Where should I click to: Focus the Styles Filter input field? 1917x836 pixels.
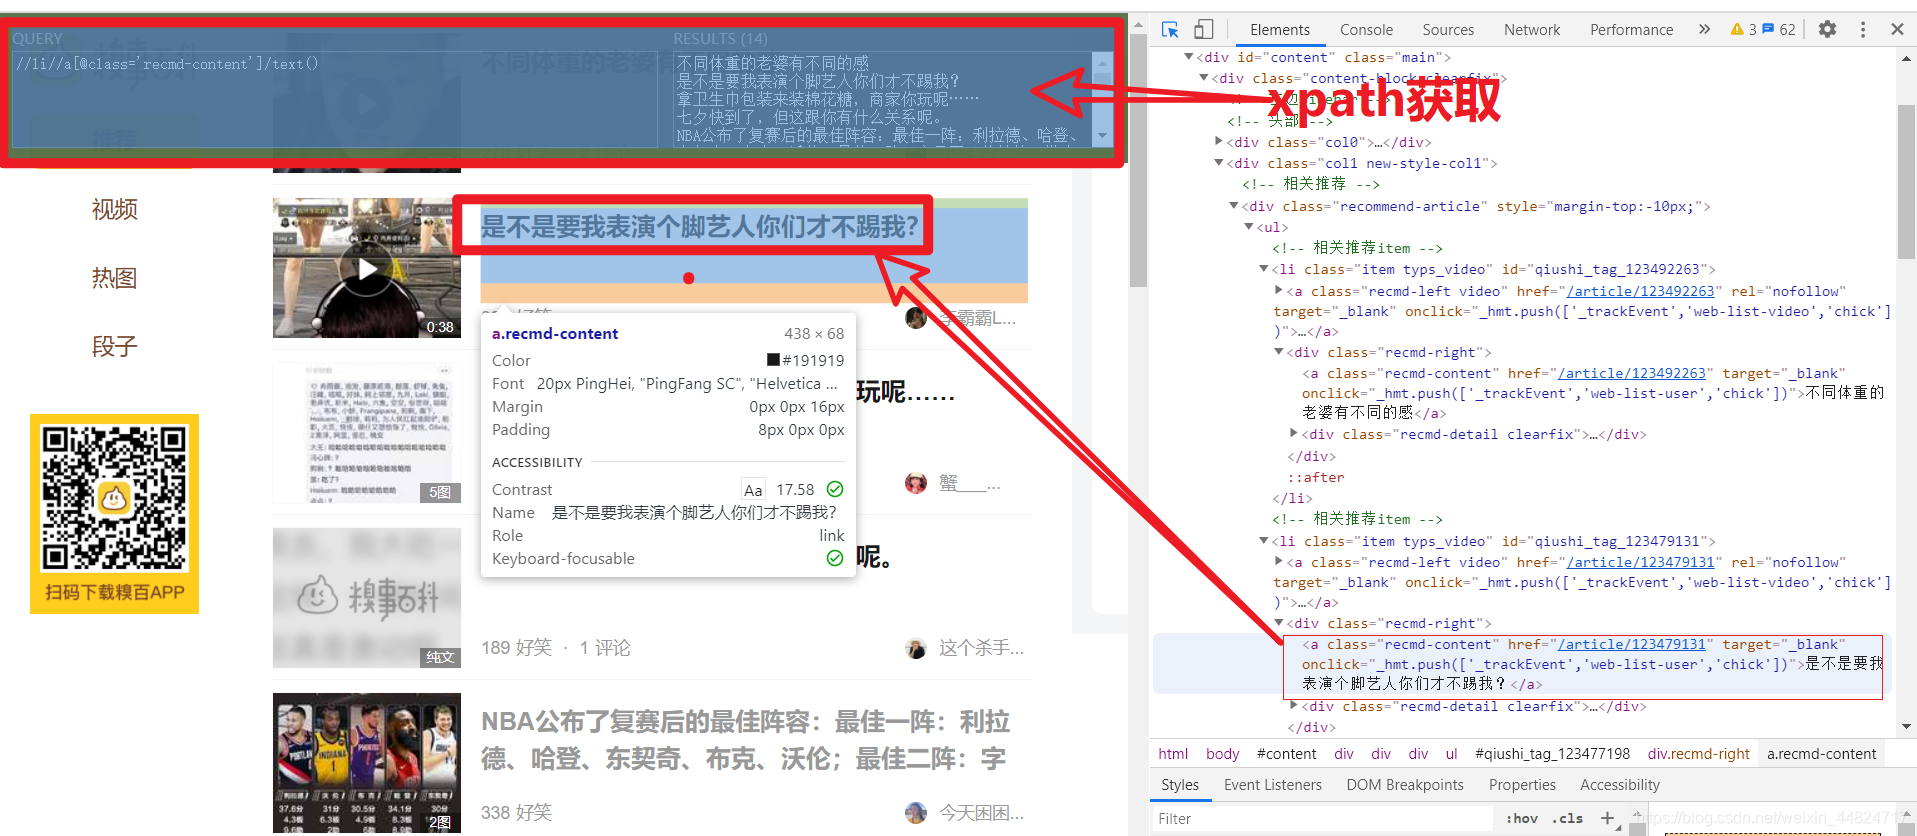click(1322, 818)
